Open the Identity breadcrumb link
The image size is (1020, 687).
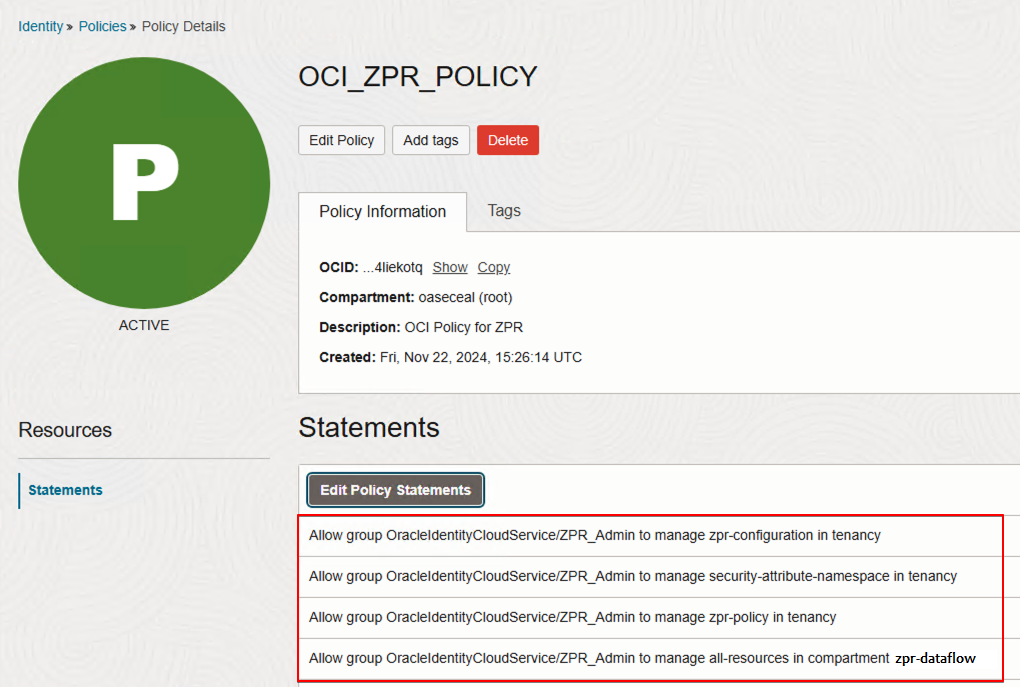click(x=40, y=27)
